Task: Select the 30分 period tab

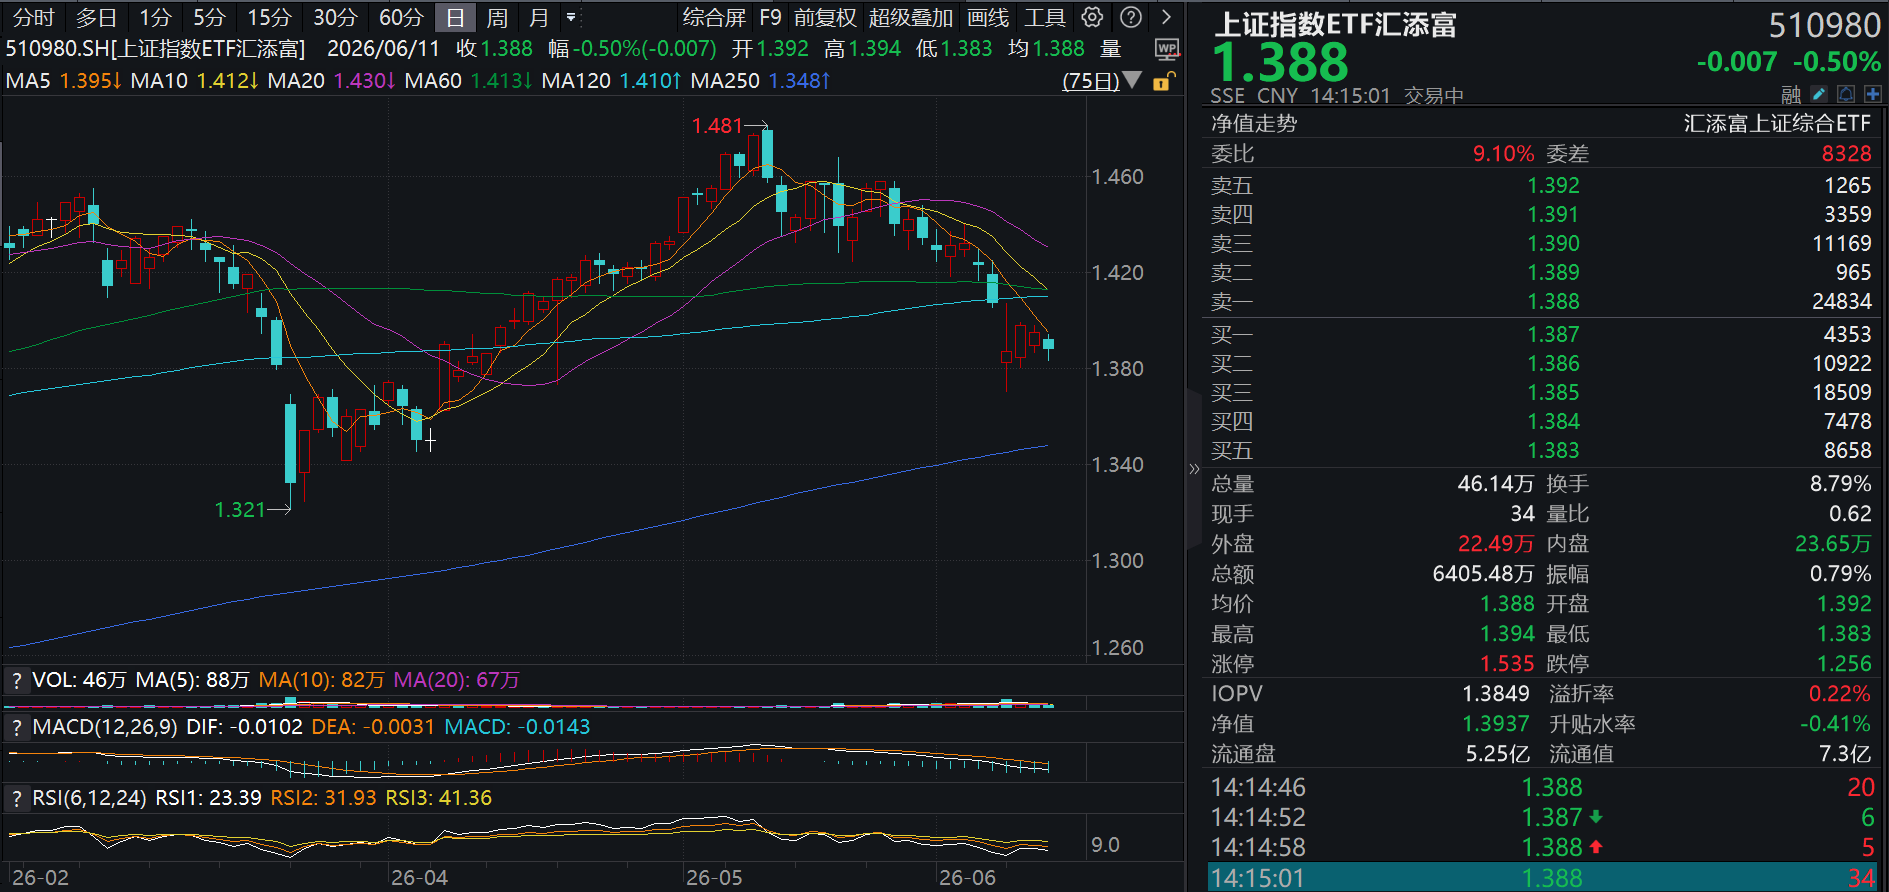Action: pyautogui.click(x=335, y=17)
